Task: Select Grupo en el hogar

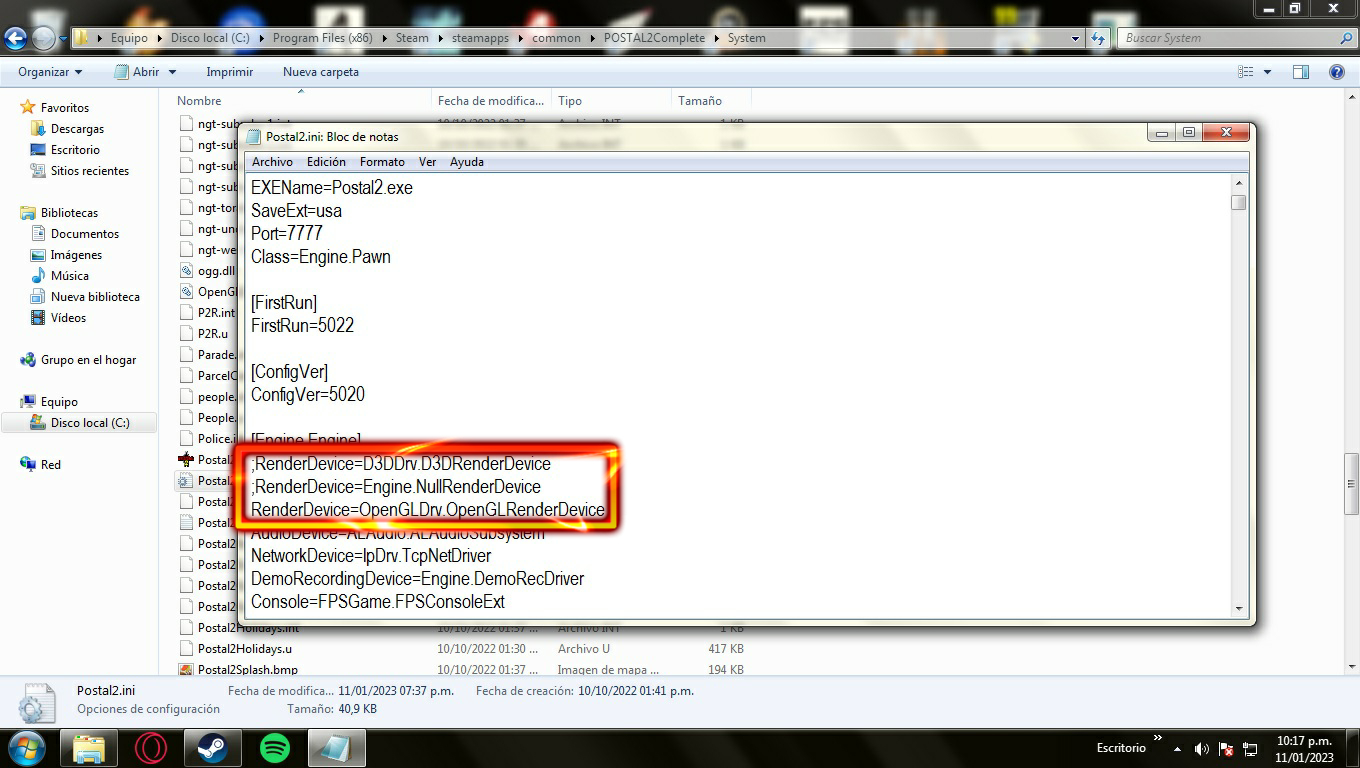Action: (x=88, y=360)
